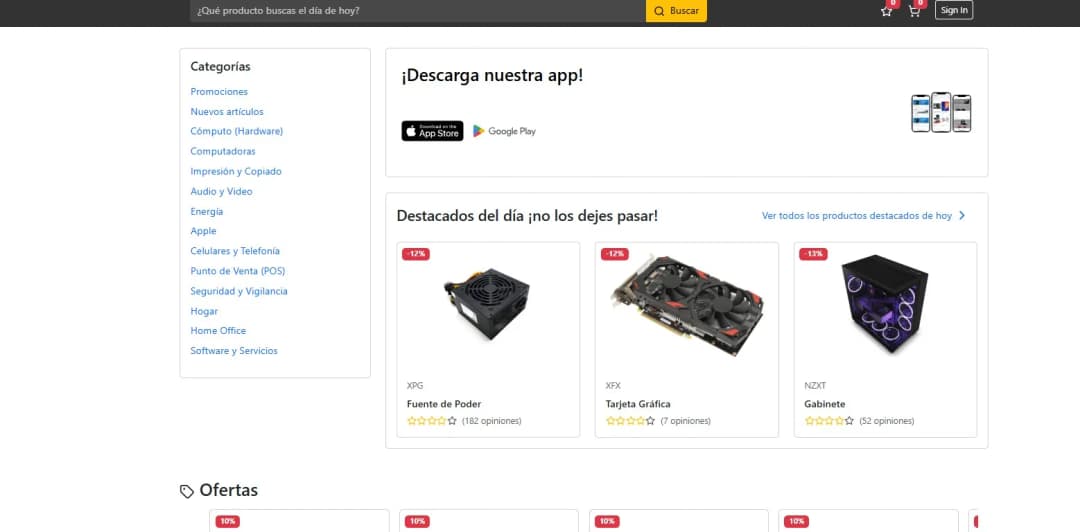This screenshot has height=532, width=1080.
Task: Open the shopping cart icon
Action: click(x=914, y=11)
